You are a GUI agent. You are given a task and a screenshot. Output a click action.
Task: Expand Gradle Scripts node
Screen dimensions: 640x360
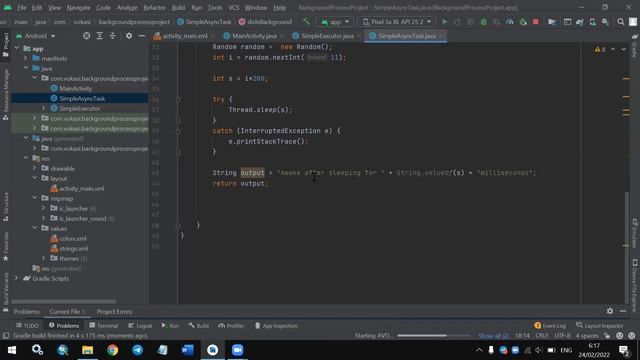pos(17,278)
